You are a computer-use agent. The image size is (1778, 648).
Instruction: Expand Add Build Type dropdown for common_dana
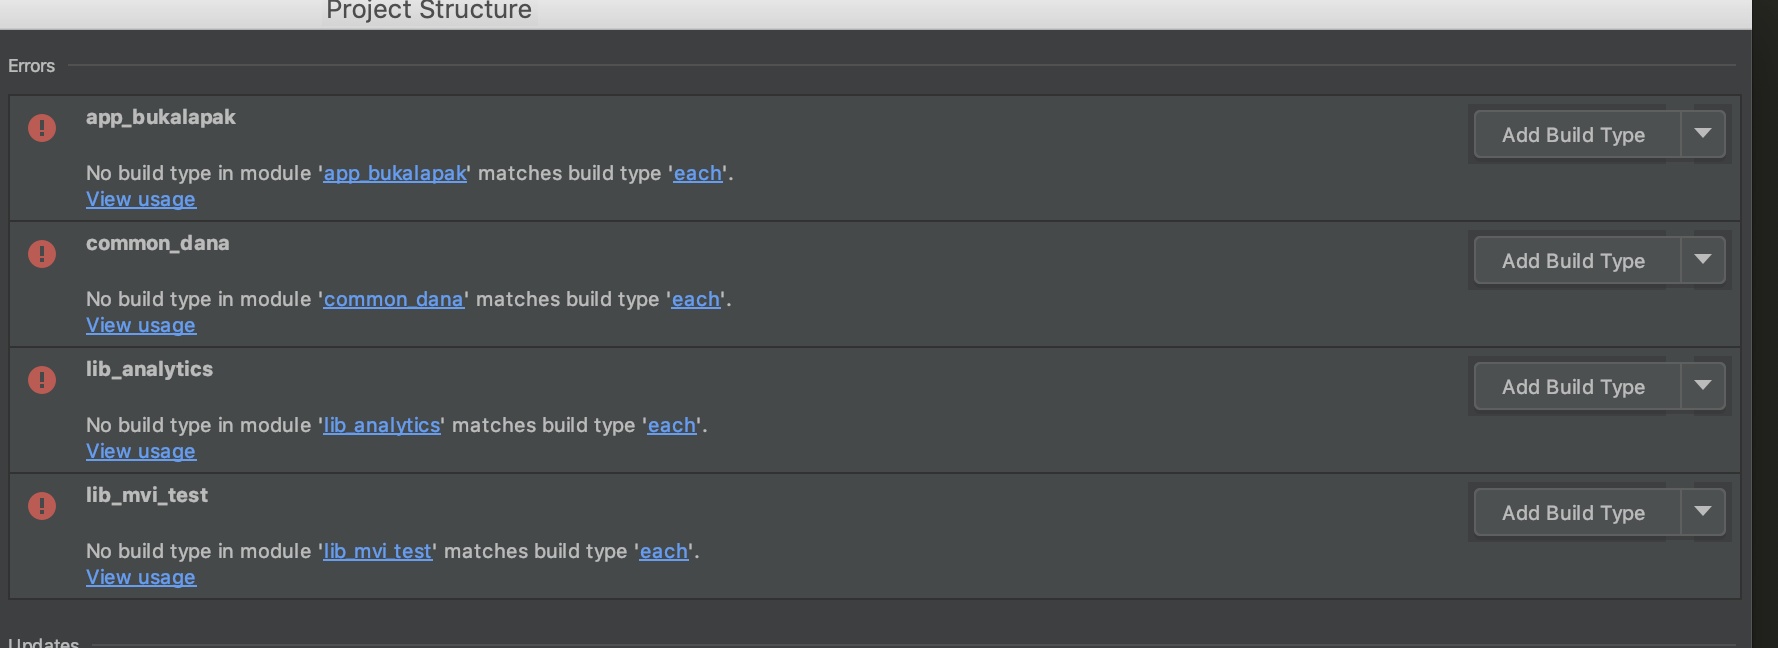tap(1702, 260)
